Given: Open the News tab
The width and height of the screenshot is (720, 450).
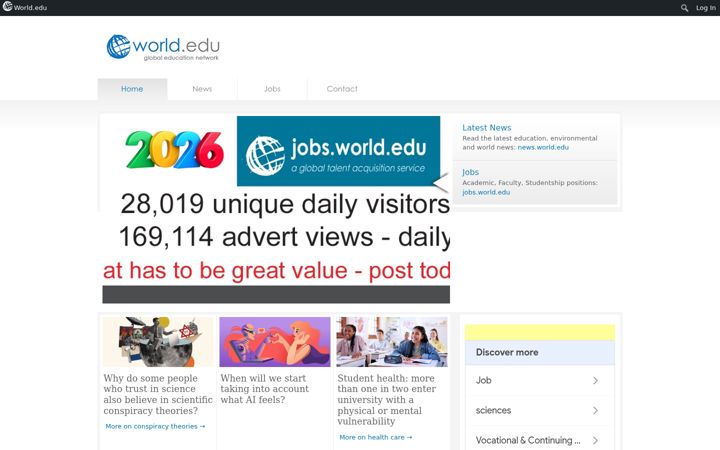Looking at the screenshot, I should 202,89.
